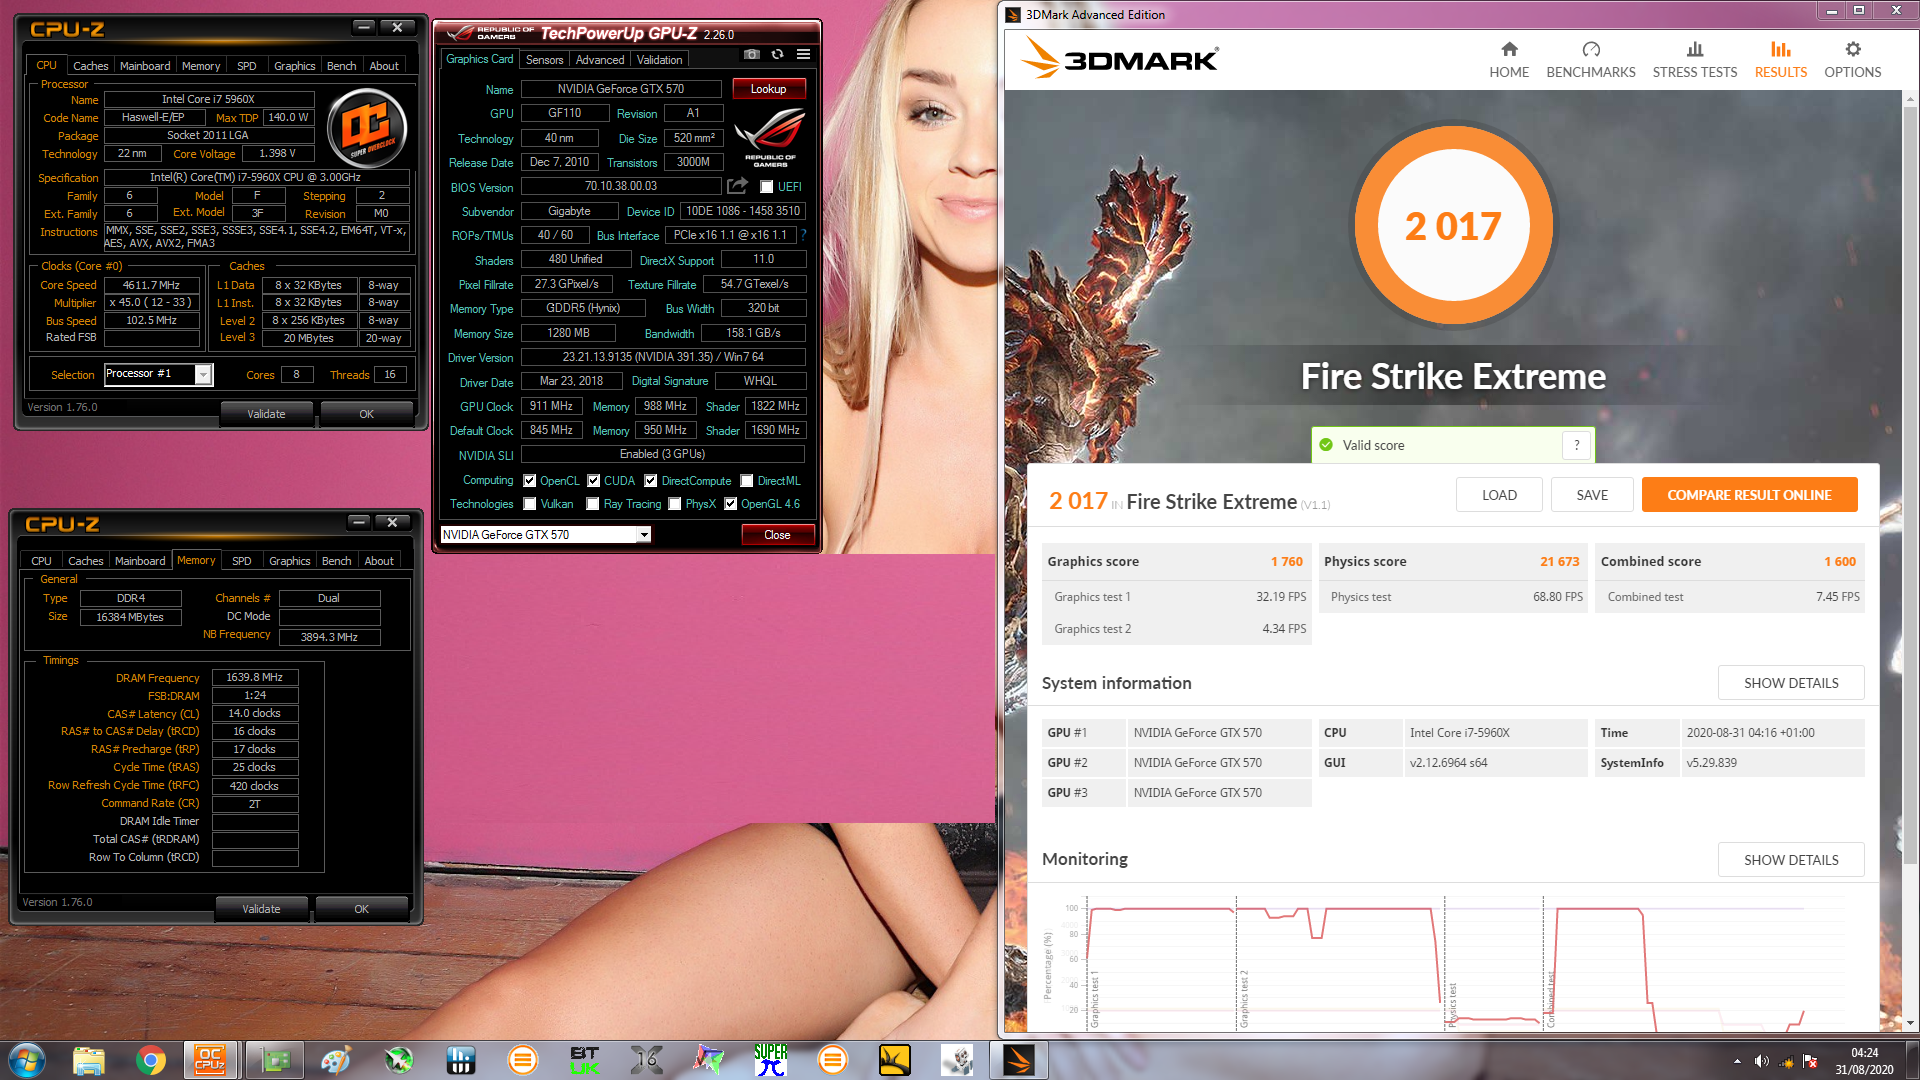Click the GPU-Z refresh icon
The height and width of the screenshot is (1080, 1920).
click(x=777, y=54)
